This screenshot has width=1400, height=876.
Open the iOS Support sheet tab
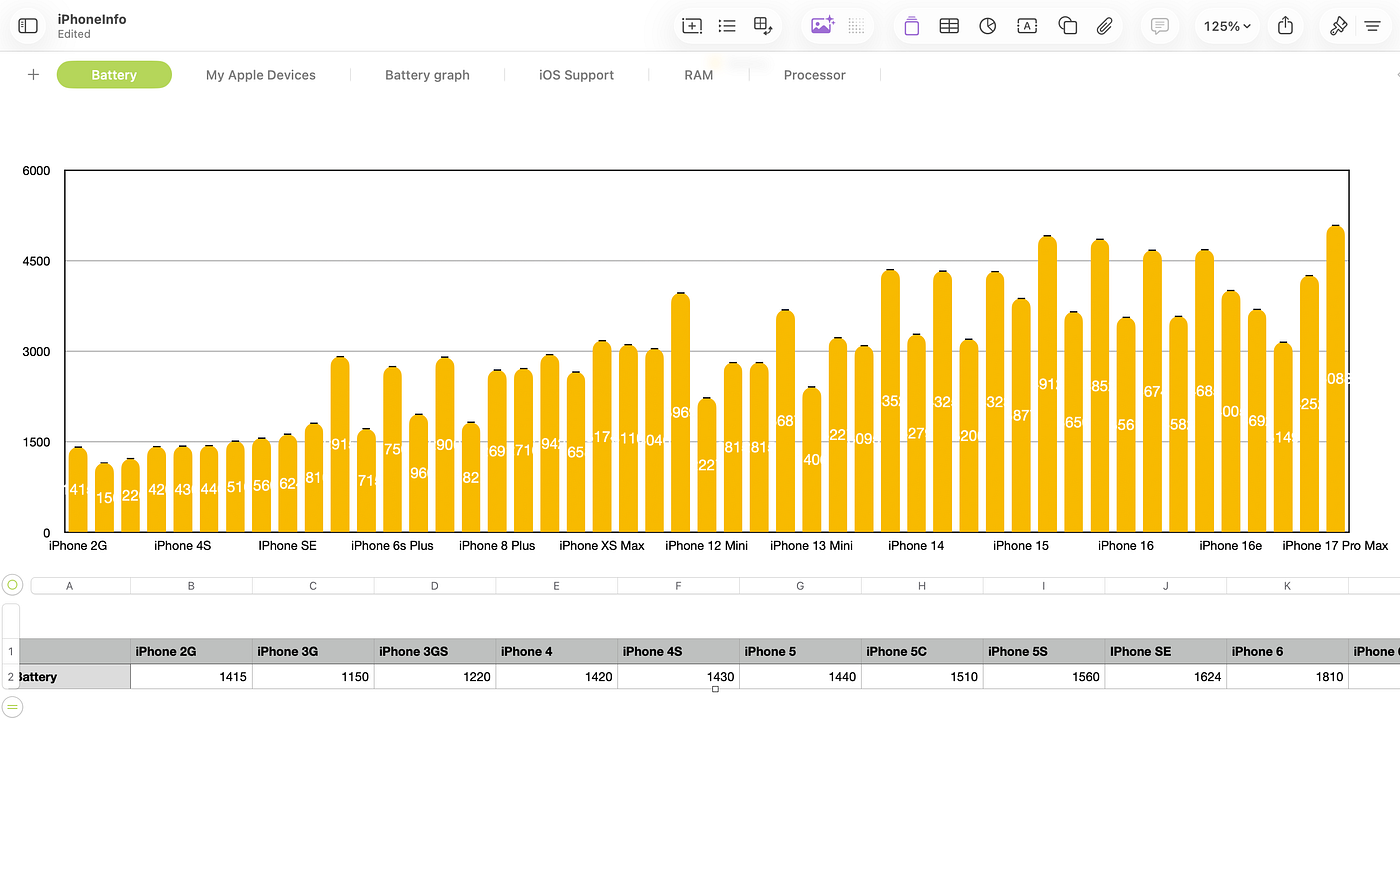click(x=576, y=75)
